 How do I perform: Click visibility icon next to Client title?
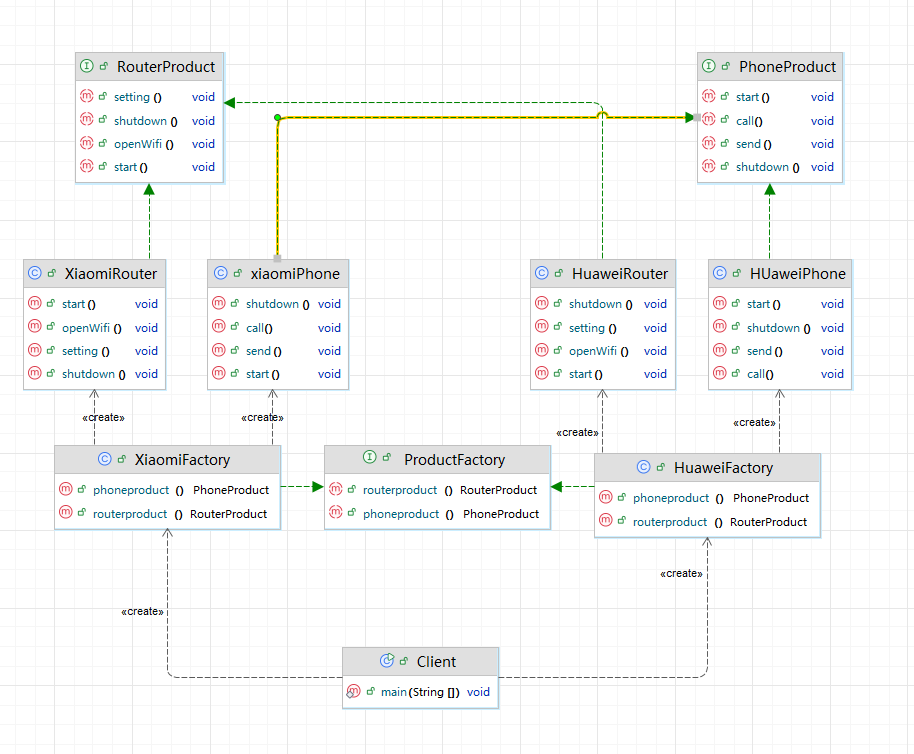(x=403, y=661)
